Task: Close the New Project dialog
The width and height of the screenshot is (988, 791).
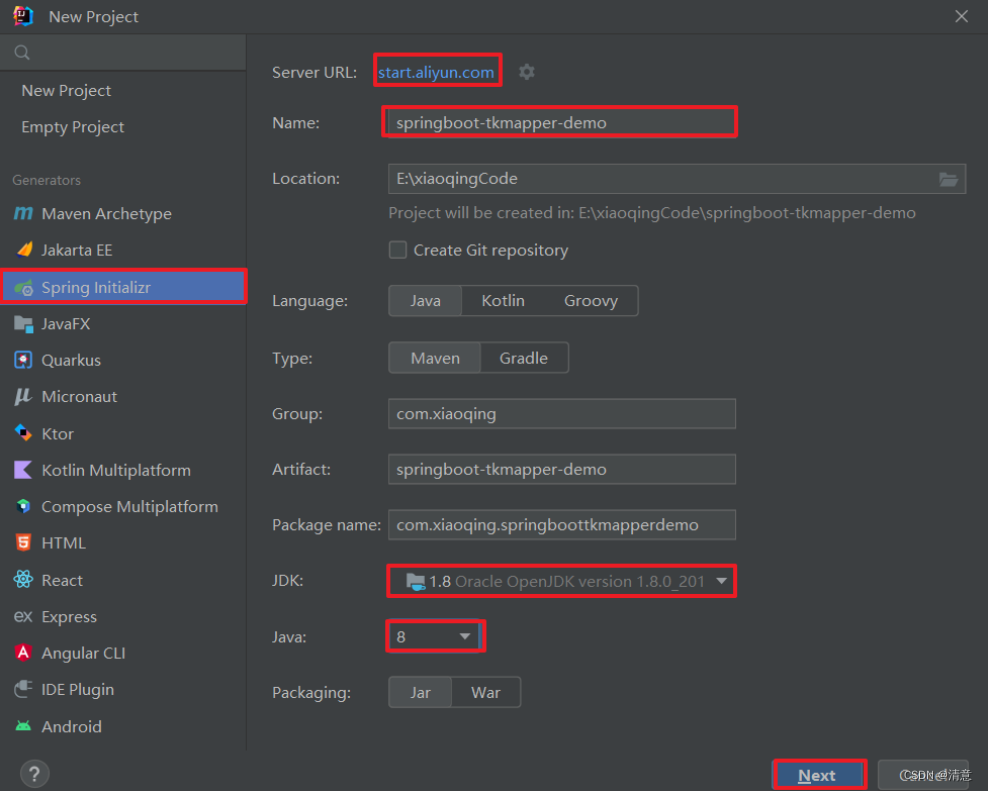Action: (961, 16)
